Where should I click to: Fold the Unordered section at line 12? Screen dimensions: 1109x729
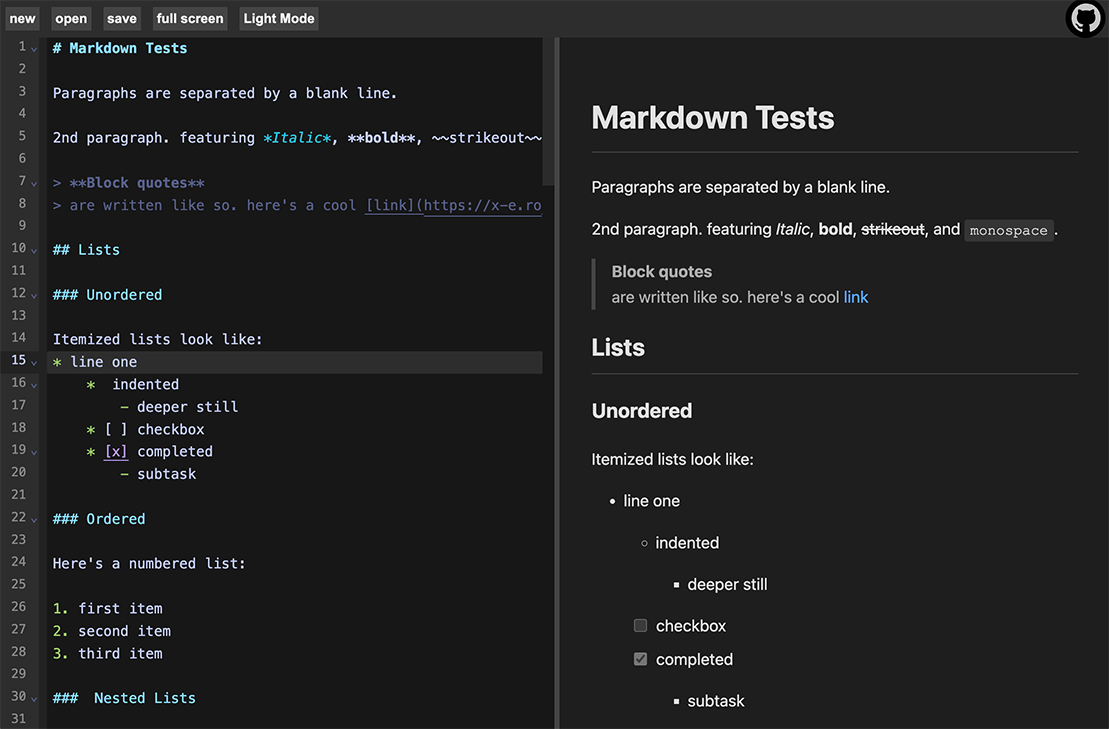pos(32,293)
